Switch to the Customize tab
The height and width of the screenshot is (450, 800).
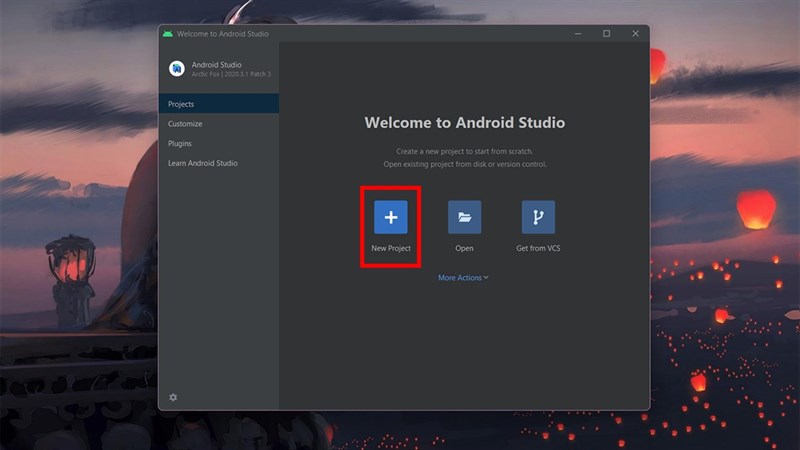pyautogui.click(x=185, y=124)
